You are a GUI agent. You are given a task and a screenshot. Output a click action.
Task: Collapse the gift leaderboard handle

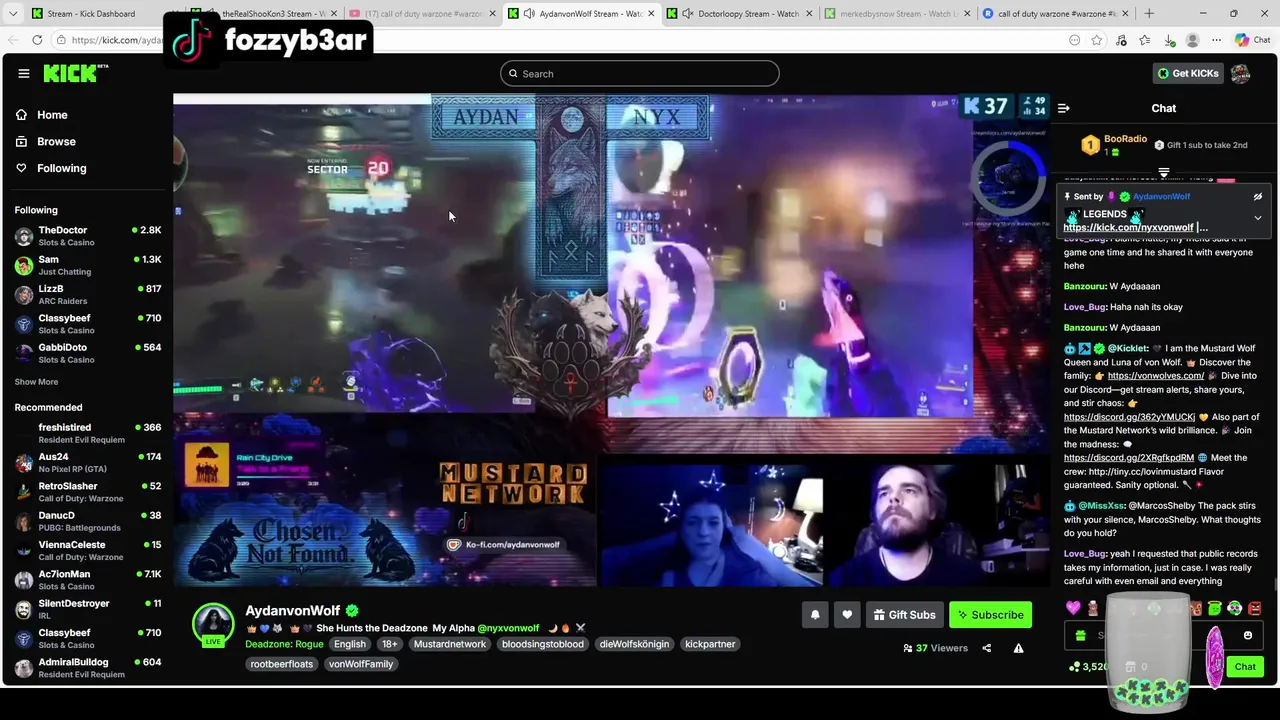click(x=1164, y=173)
